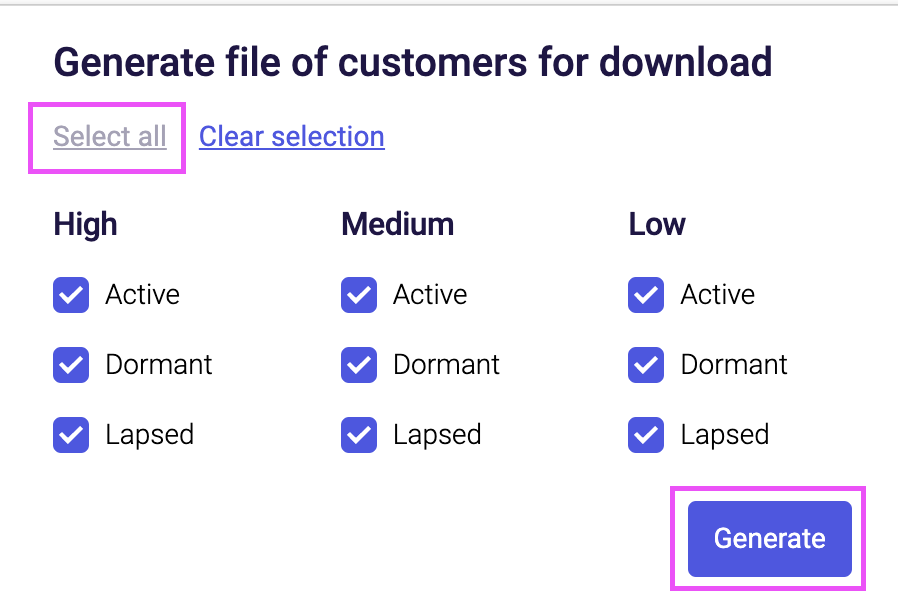The width and height of the screenshot is (898, 608).
Task: Uncheck Active in the Low column
Action: pyautogui.click(x=645, y=294)
